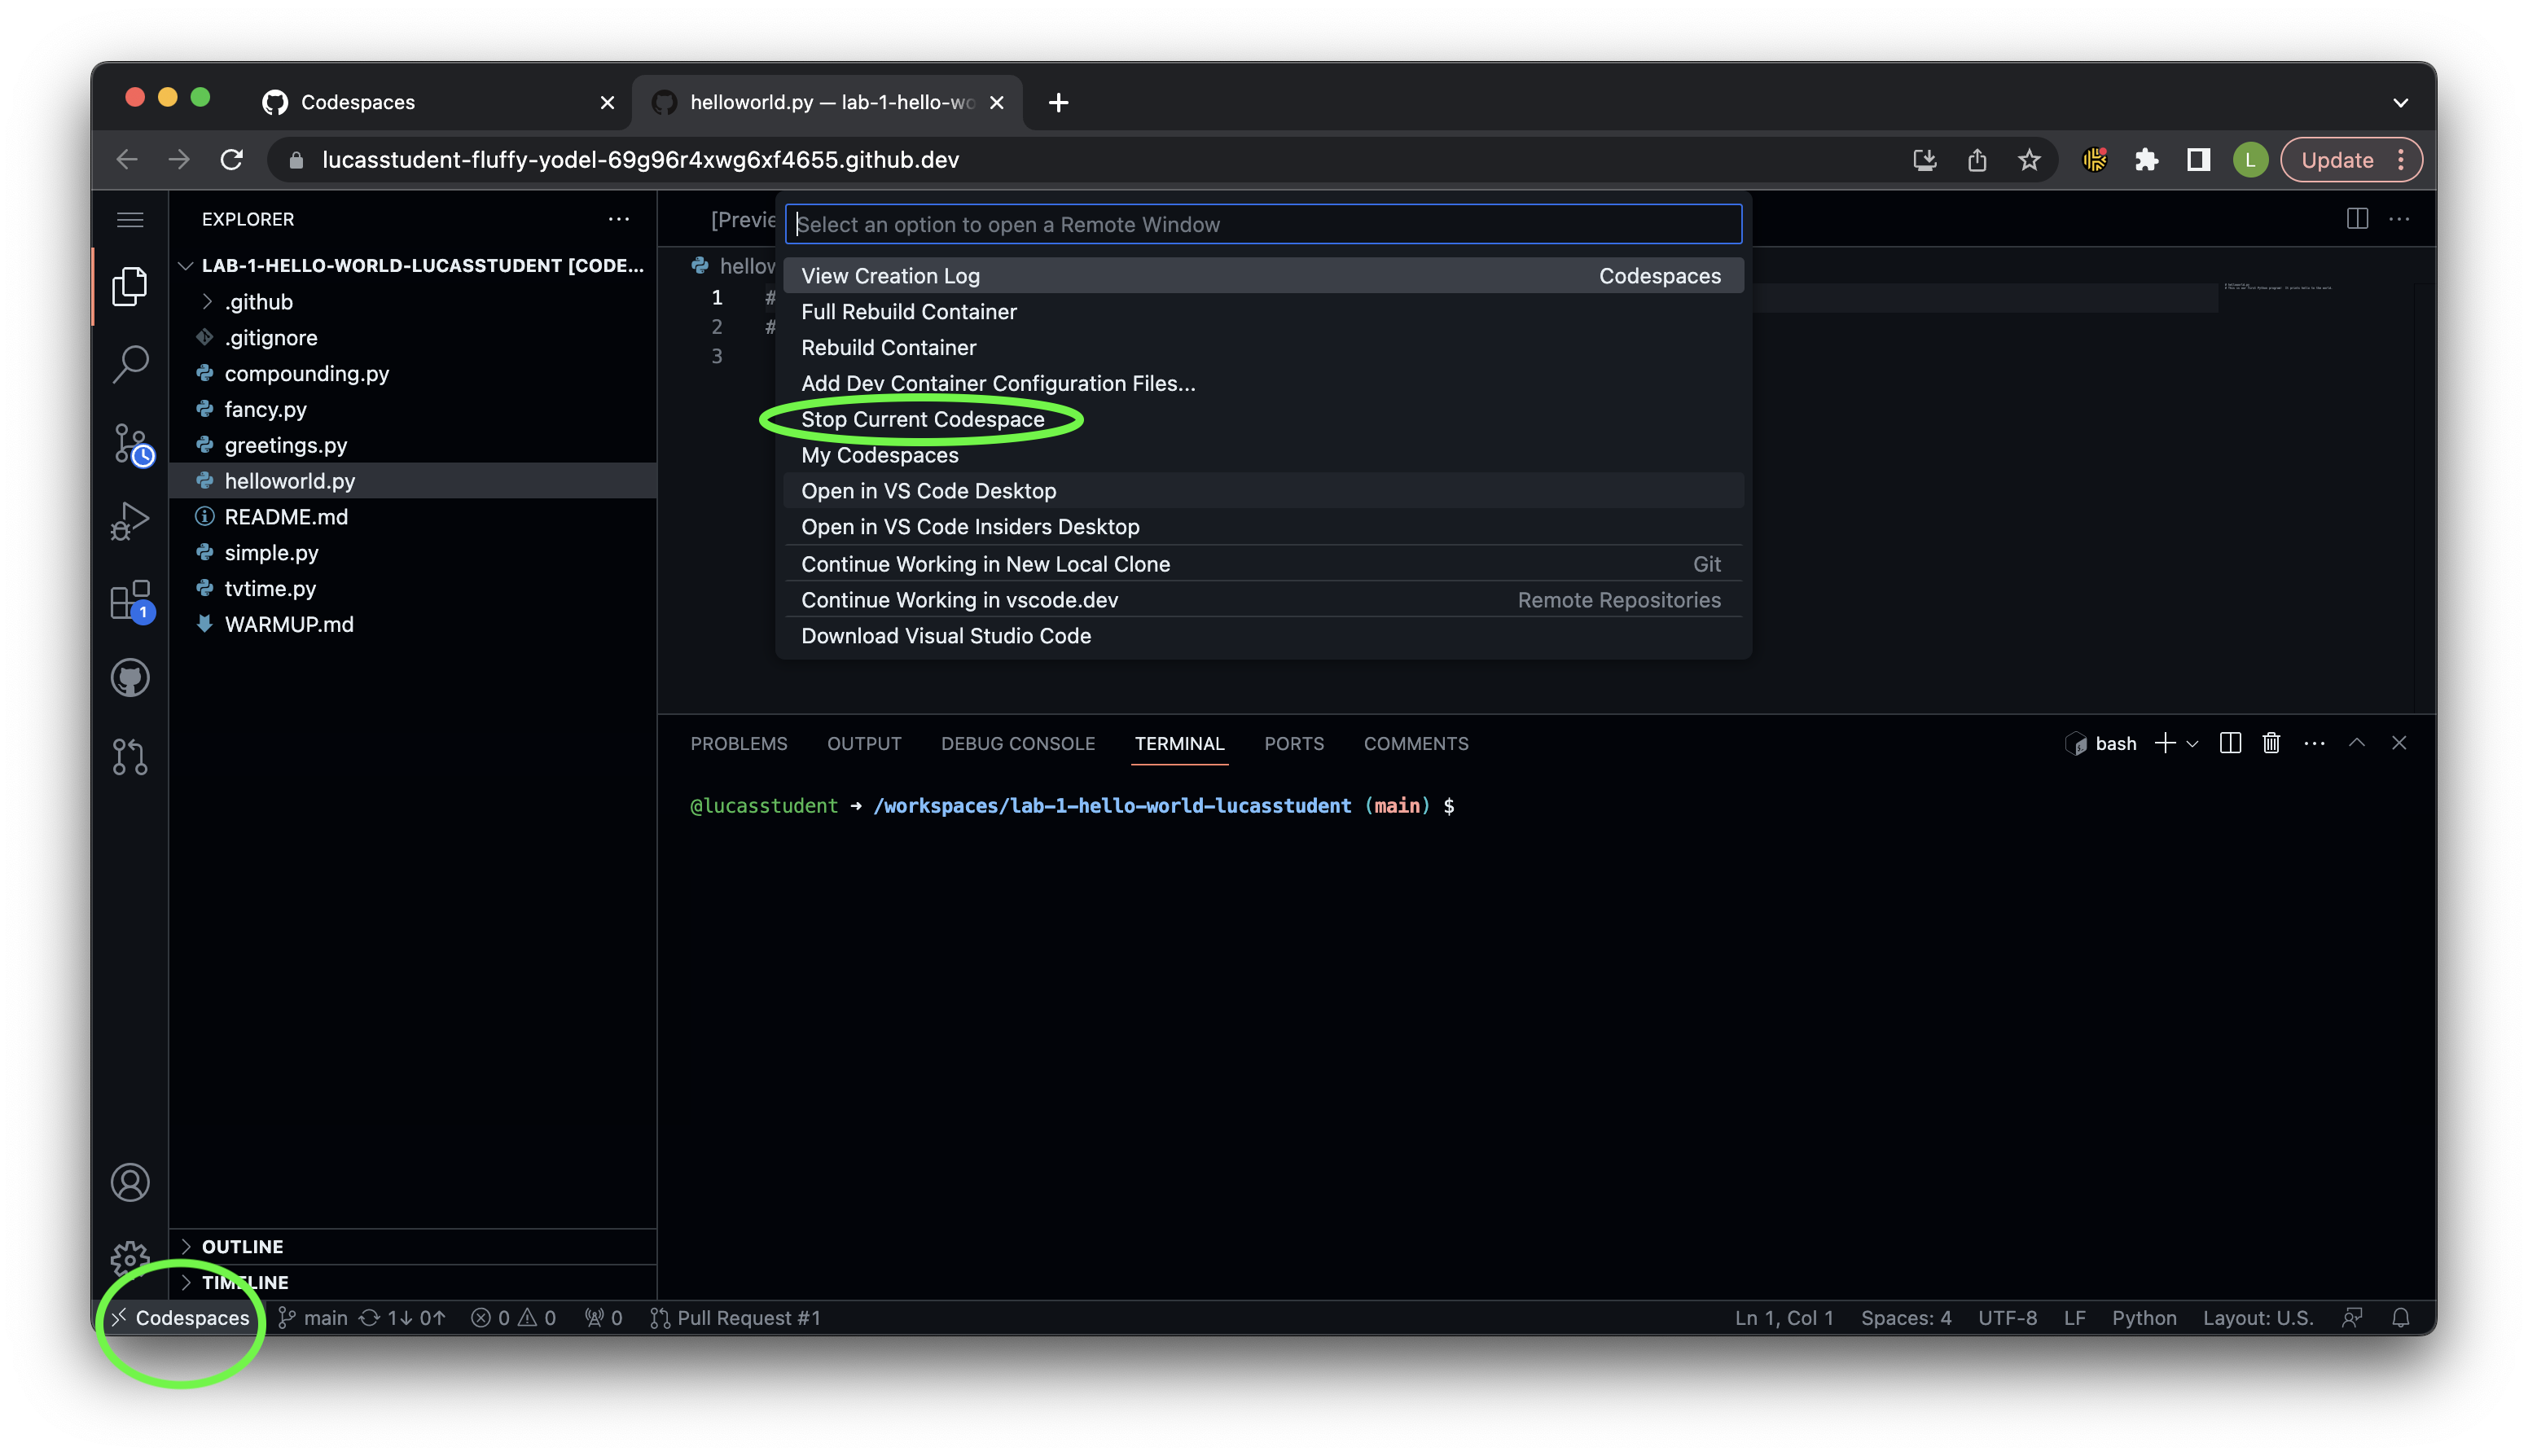
Task: Open the Search view icon
Action: [x=130, y=363]
